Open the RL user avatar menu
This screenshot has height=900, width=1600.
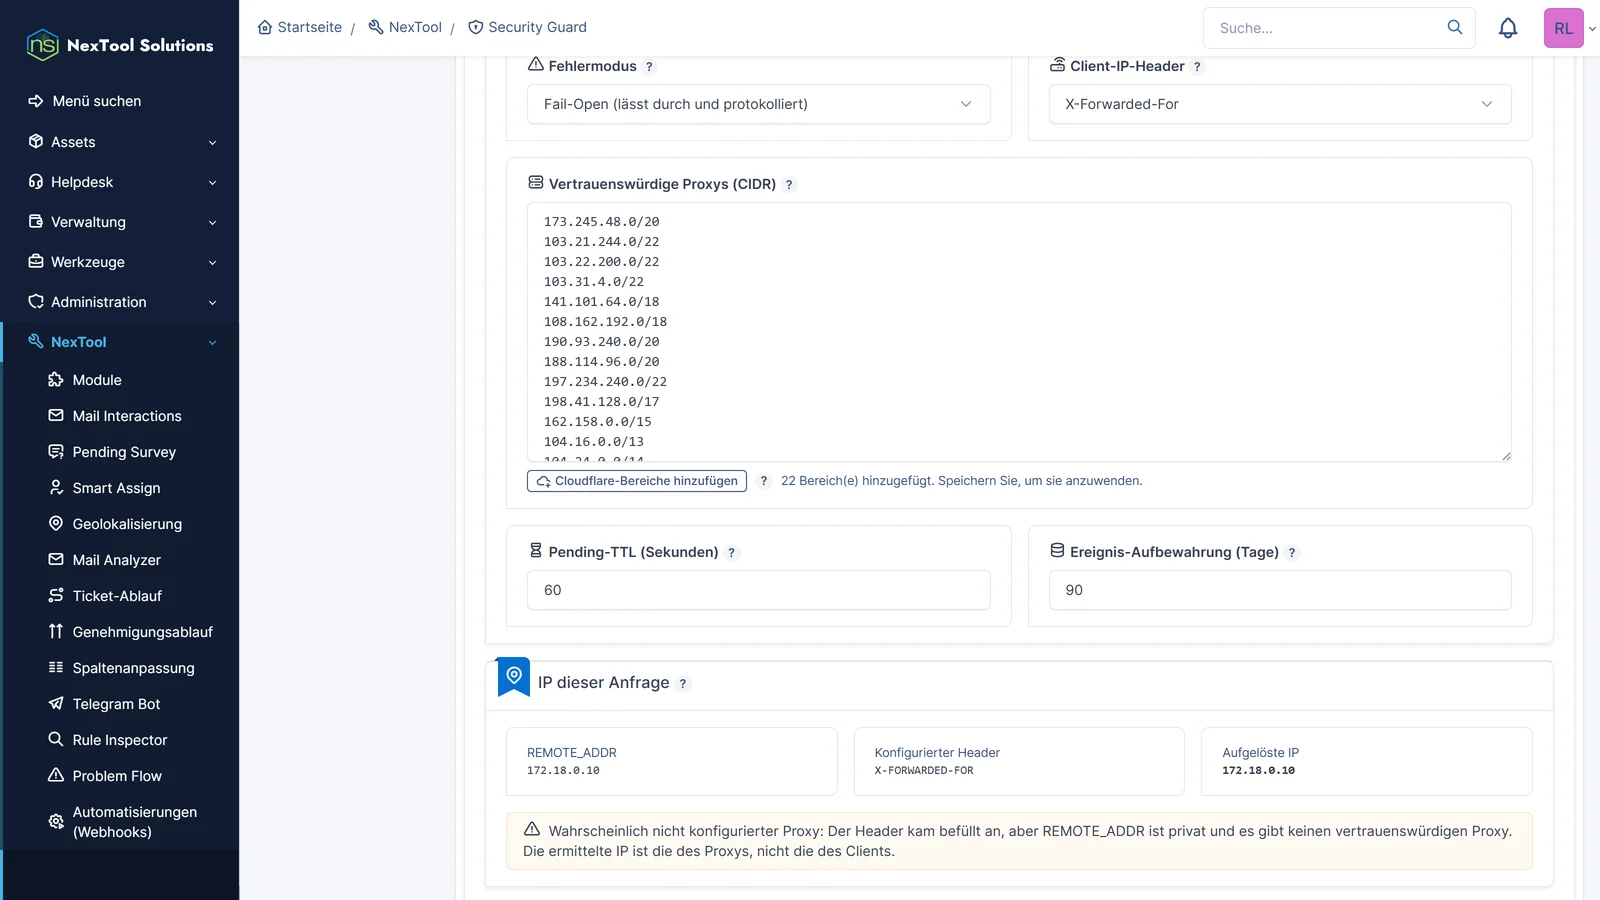[x=1564, y=28]
